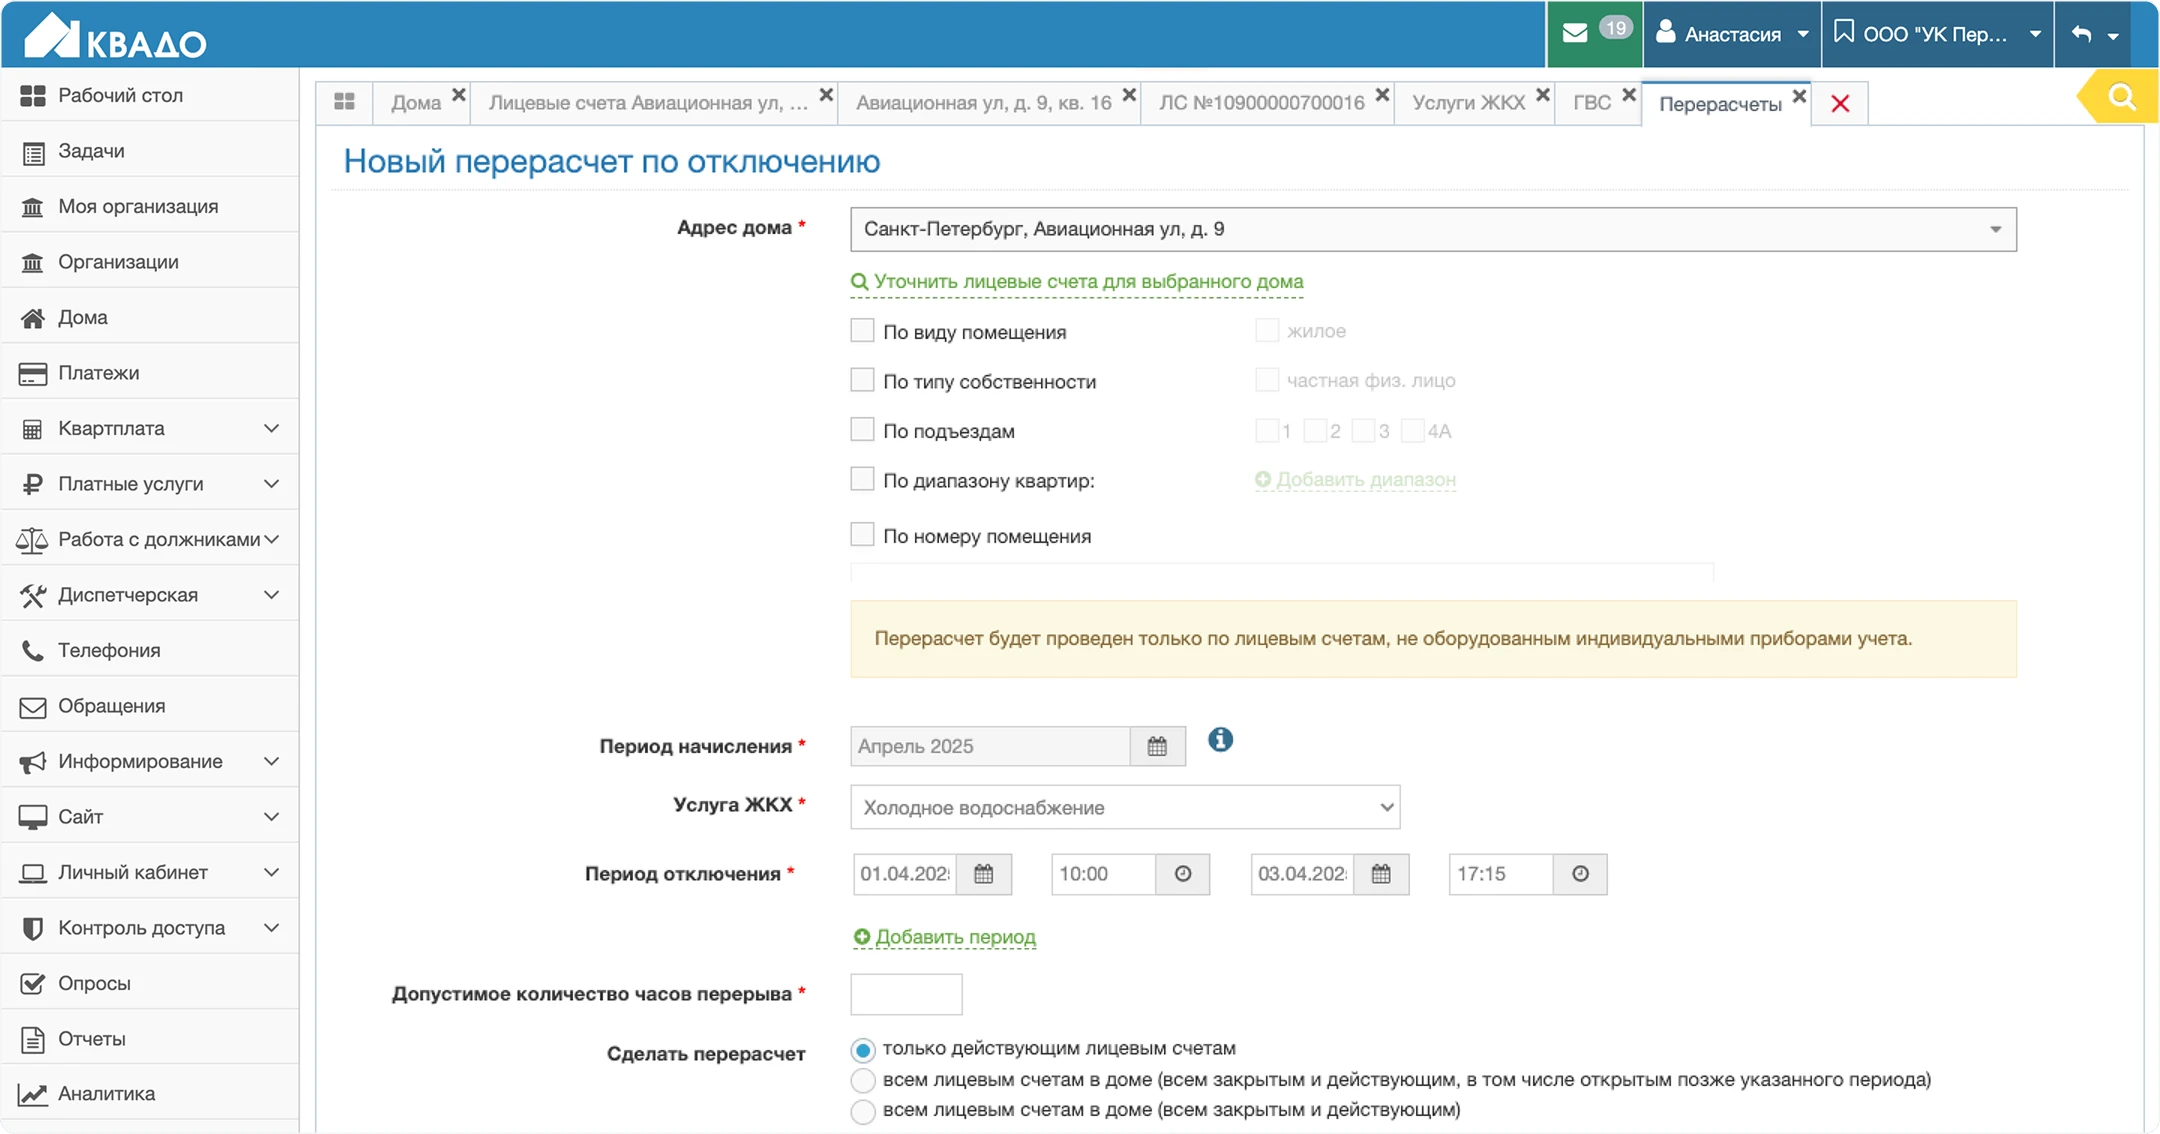Click the yellow search magnifier icon
Viewport: 2160px width, 1134px height.
tap(2121, 97)
